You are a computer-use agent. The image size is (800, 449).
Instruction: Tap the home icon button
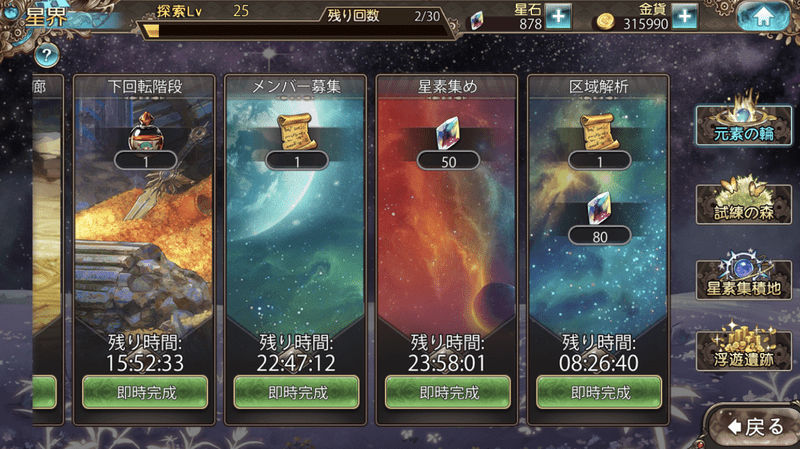763,17
